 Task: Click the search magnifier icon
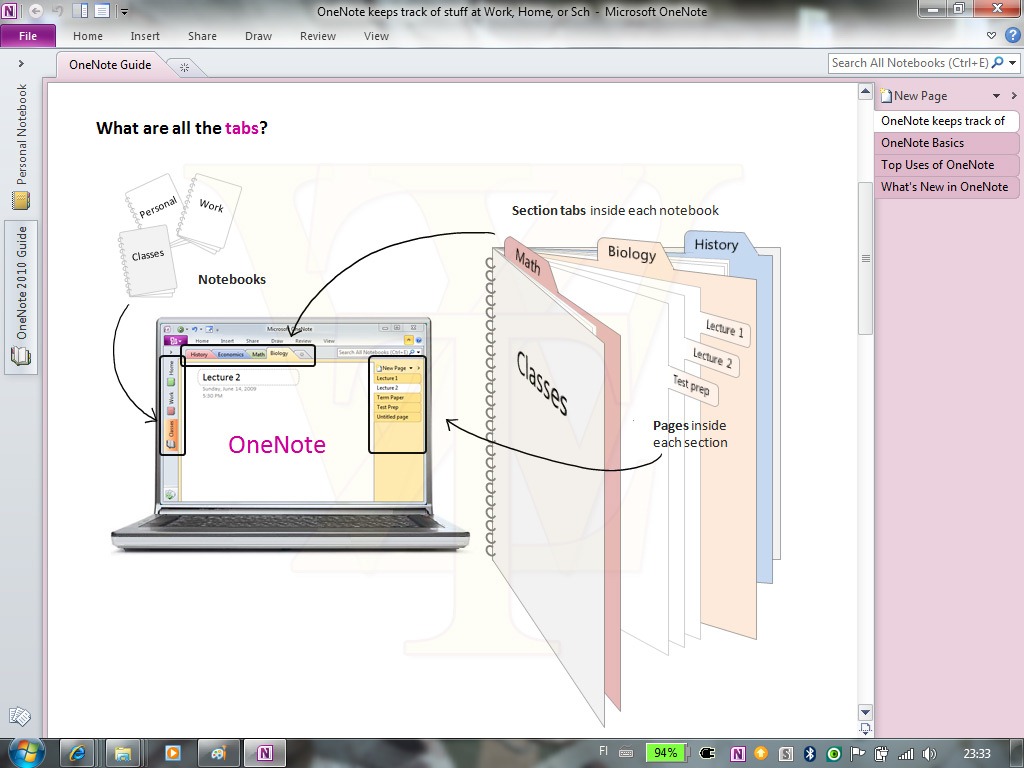tap(998, 63)
